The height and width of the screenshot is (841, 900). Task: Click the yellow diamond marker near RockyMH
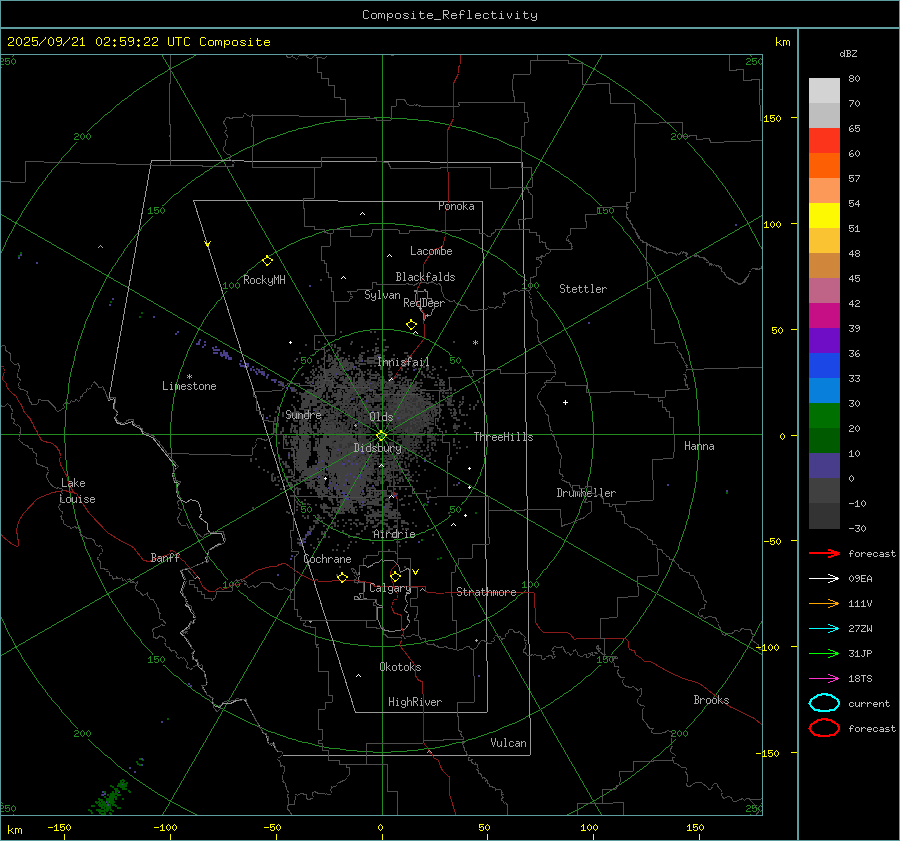267,260
